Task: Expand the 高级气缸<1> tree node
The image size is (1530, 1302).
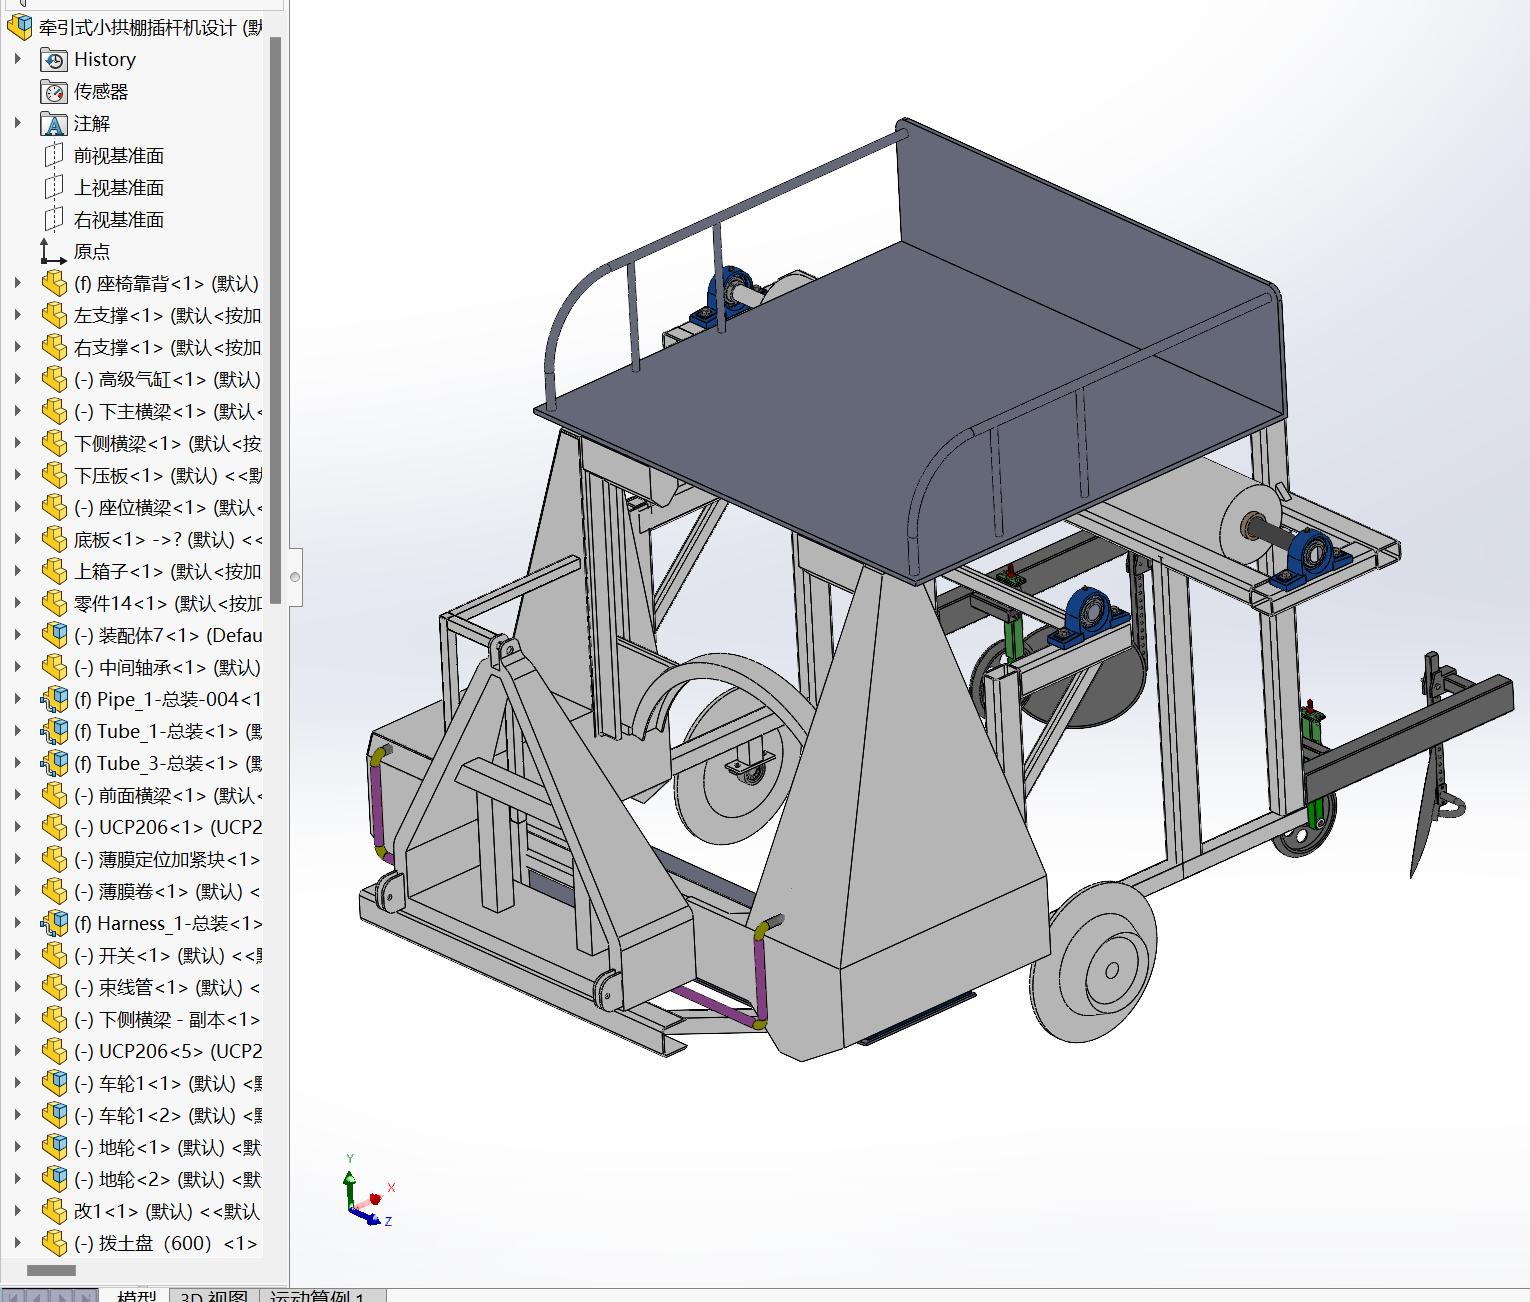Action: pos(18,380)
